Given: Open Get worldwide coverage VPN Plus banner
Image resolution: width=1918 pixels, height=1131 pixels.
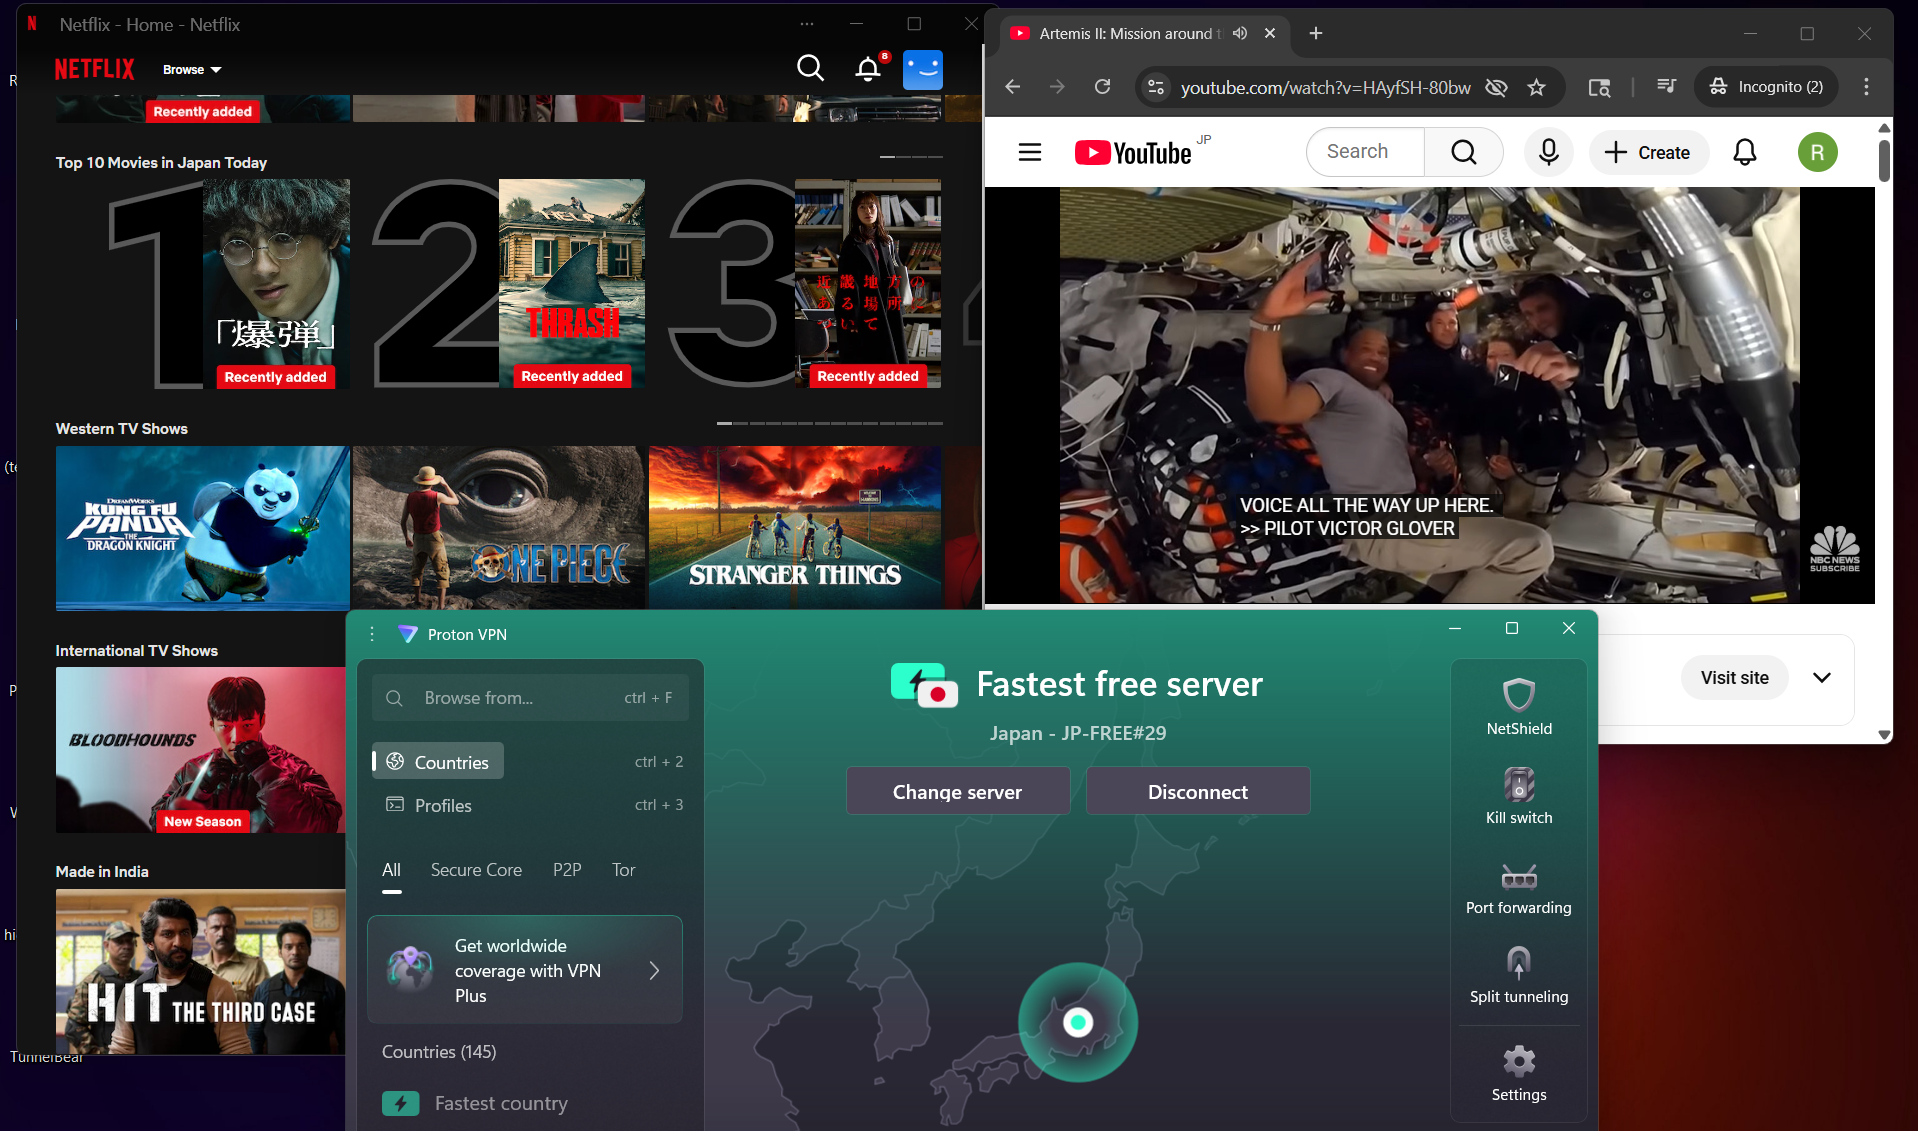Looking at the screenshot, I should click(x=525, y=970).
